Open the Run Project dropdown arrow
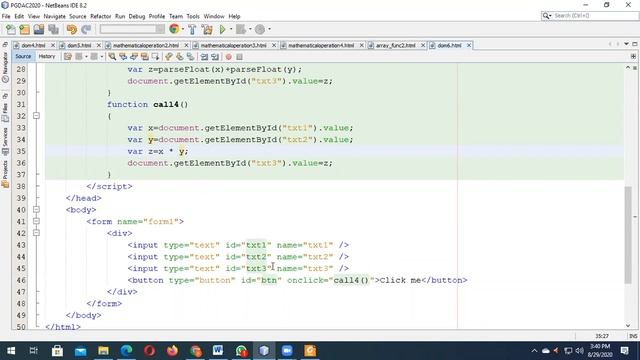This screenshot has height=360, width=640. tap(231, 29)
